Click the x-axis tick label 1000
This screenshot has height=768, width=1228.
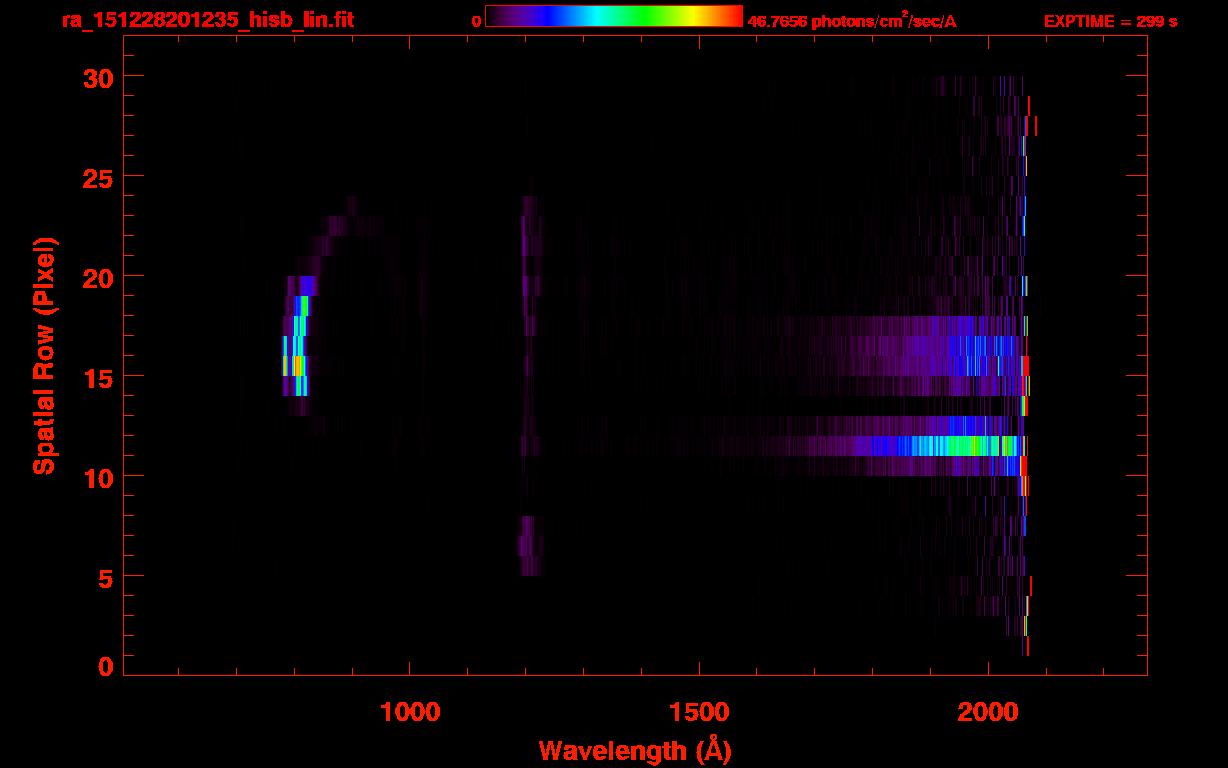[x=410, y=712]
